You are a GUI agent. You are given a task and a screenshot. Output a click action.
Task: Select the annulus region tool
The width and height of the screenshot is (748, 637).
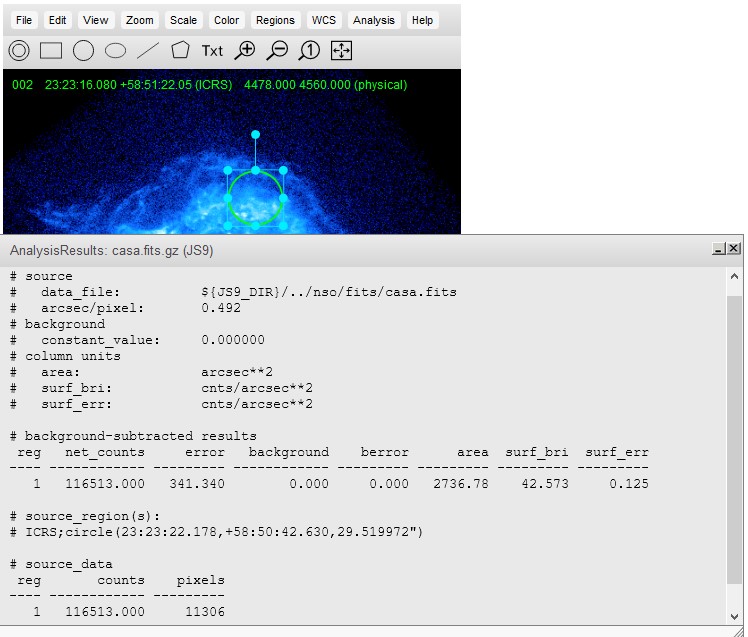pos(19,50)
